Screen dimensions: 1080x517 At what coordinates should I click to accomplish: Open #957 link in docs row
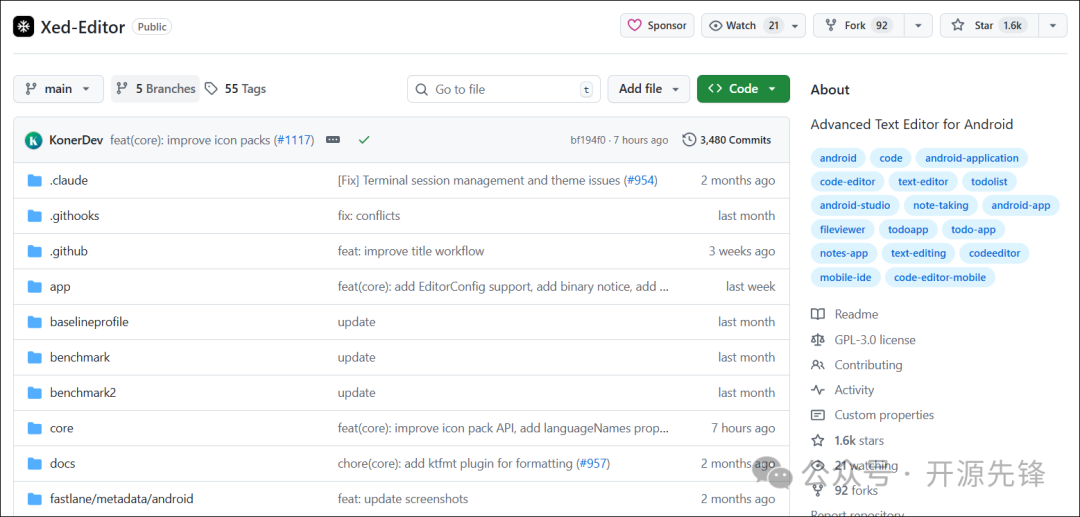(x=593, y=463)
